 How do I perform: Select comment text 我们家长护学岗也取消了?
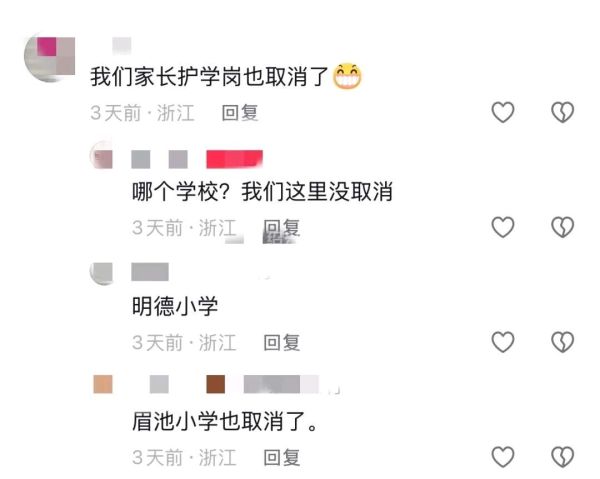click(x=210, y=77)
